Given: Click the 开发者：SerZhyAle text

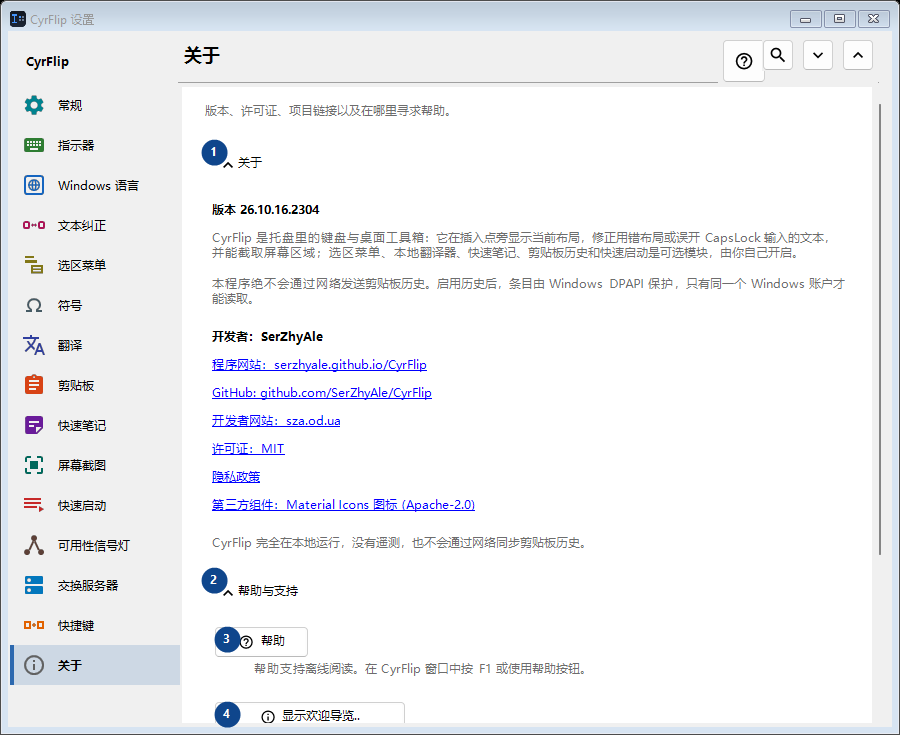Looking at the screenshot, I should pyautogui.click(x=267, y=337).
